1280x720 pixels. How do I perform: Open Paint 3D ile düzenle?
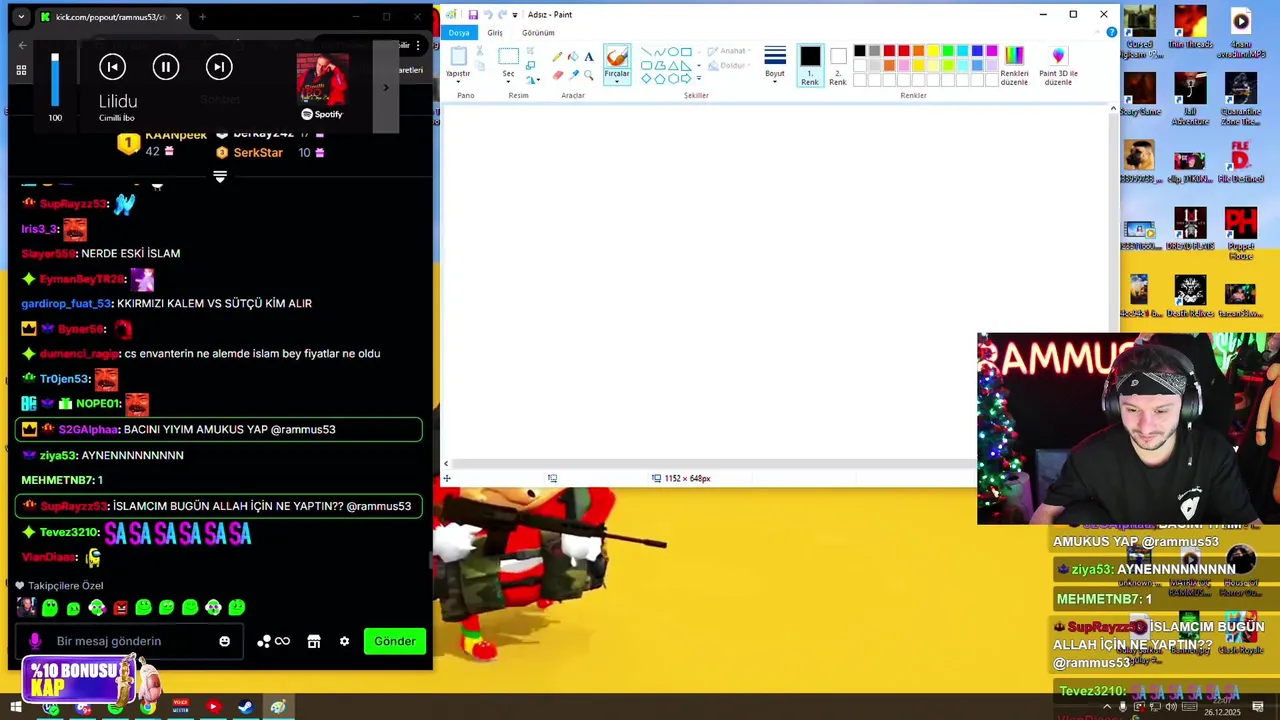tap(1058, 65)
